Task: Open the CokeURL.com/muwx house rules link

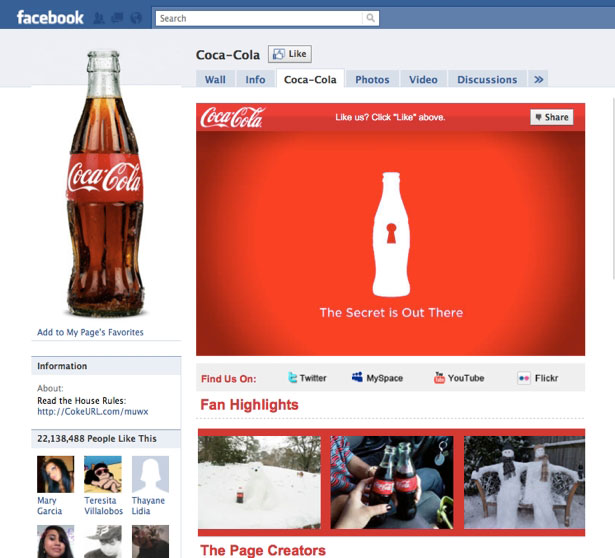Action: point(93,411)
